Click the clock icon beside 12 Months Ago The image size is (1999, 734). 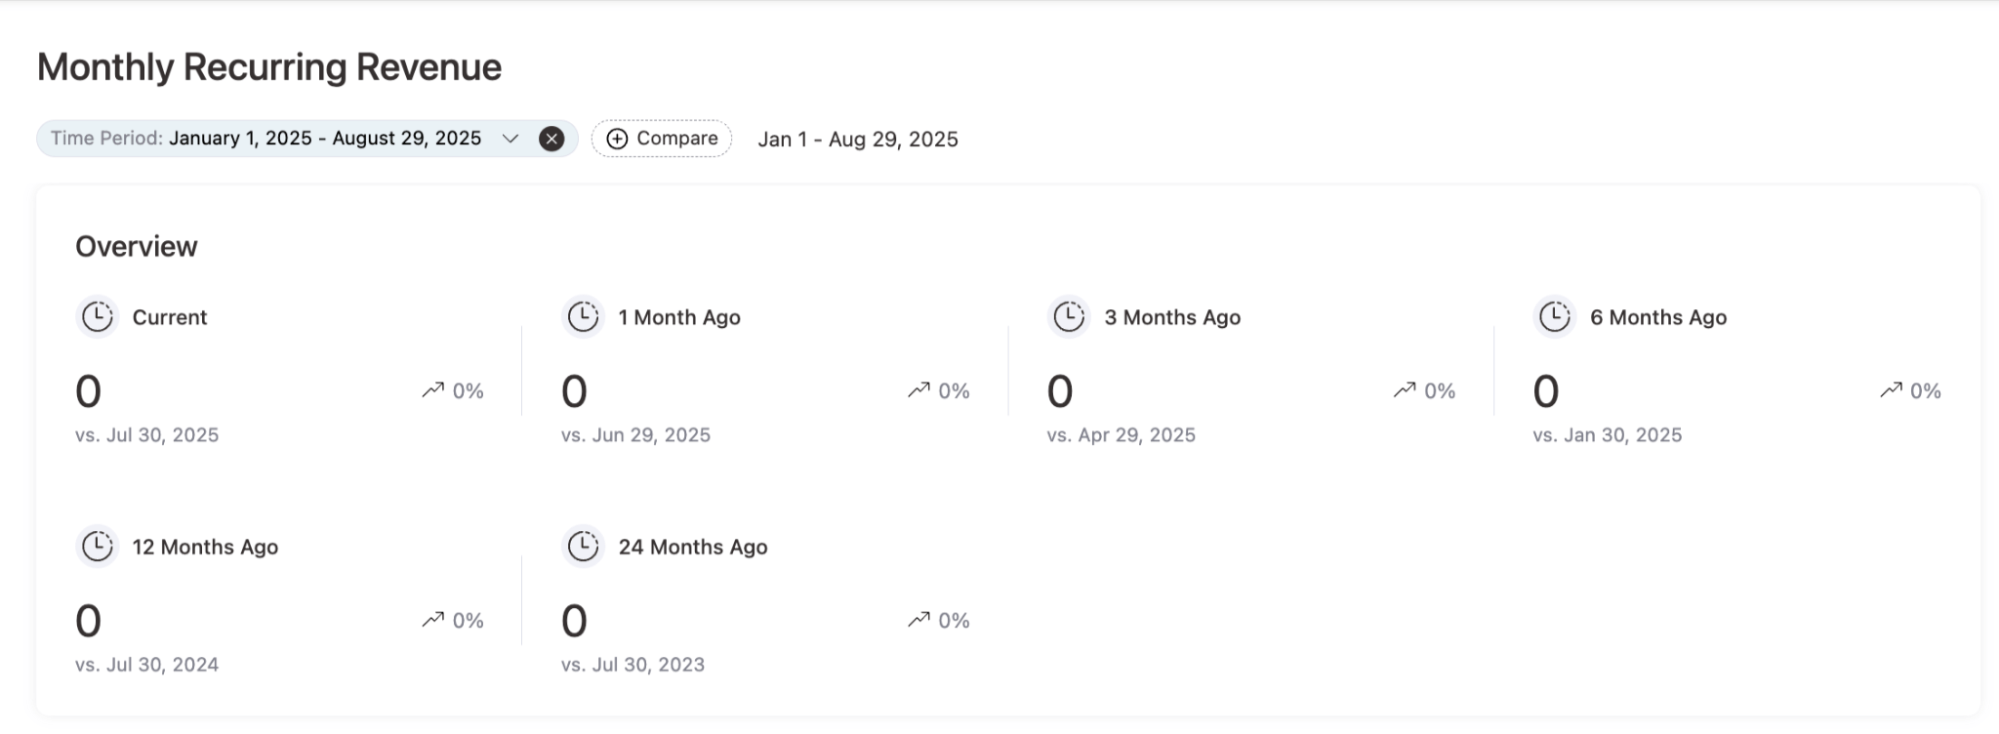click(97, 547)
